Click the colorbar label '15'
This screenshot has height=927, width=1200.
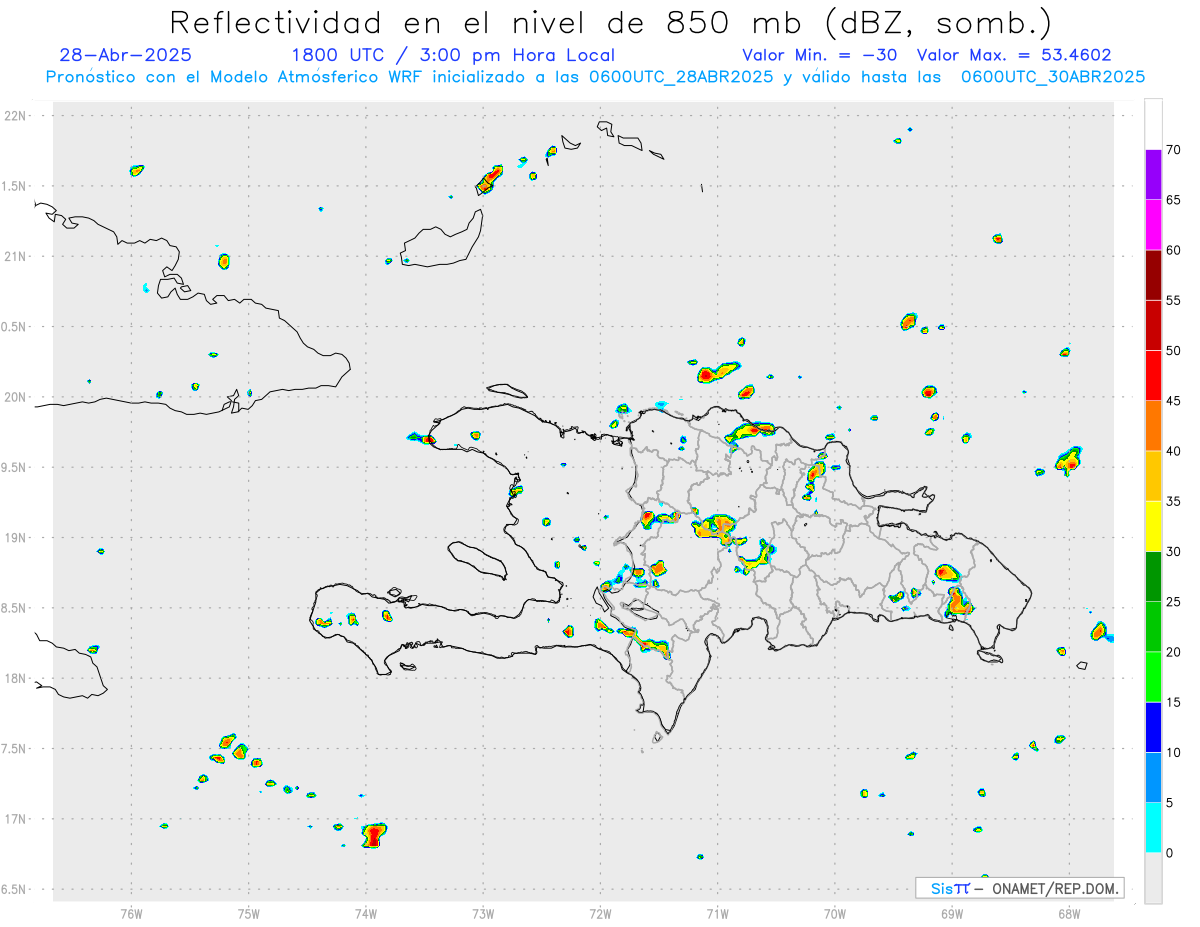(x=1174, y=703)
